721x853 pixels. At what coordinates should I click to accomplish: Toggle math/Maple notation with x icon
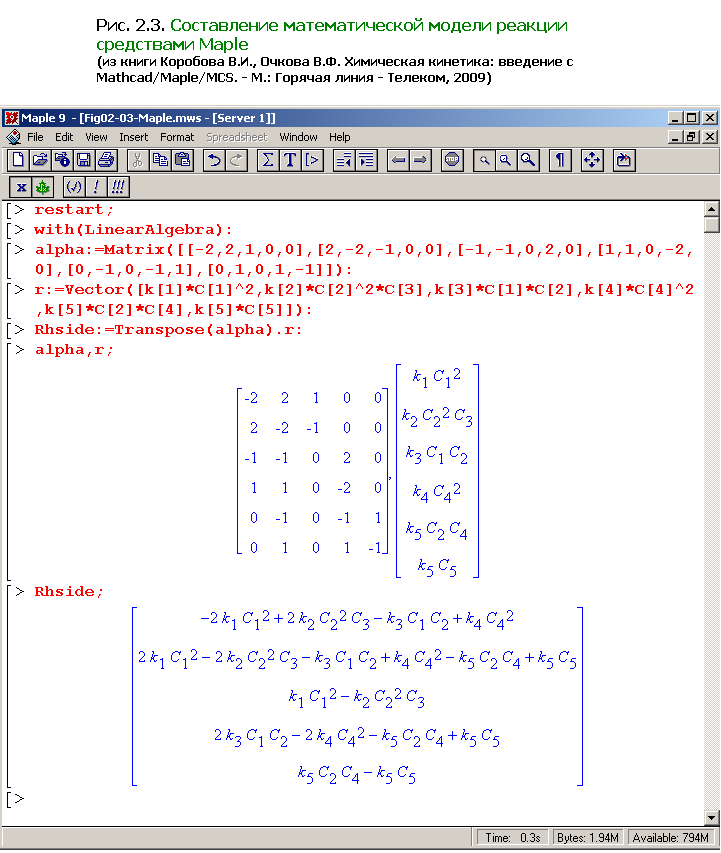pyautogui.click(x=21, y=188)
